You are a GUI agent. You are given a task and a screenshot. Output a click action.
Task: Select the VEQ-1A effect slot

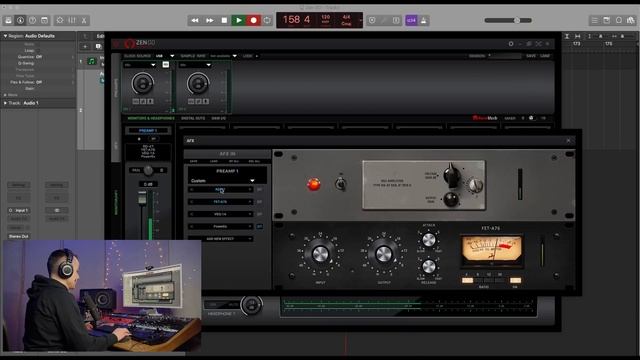point(220,214)
